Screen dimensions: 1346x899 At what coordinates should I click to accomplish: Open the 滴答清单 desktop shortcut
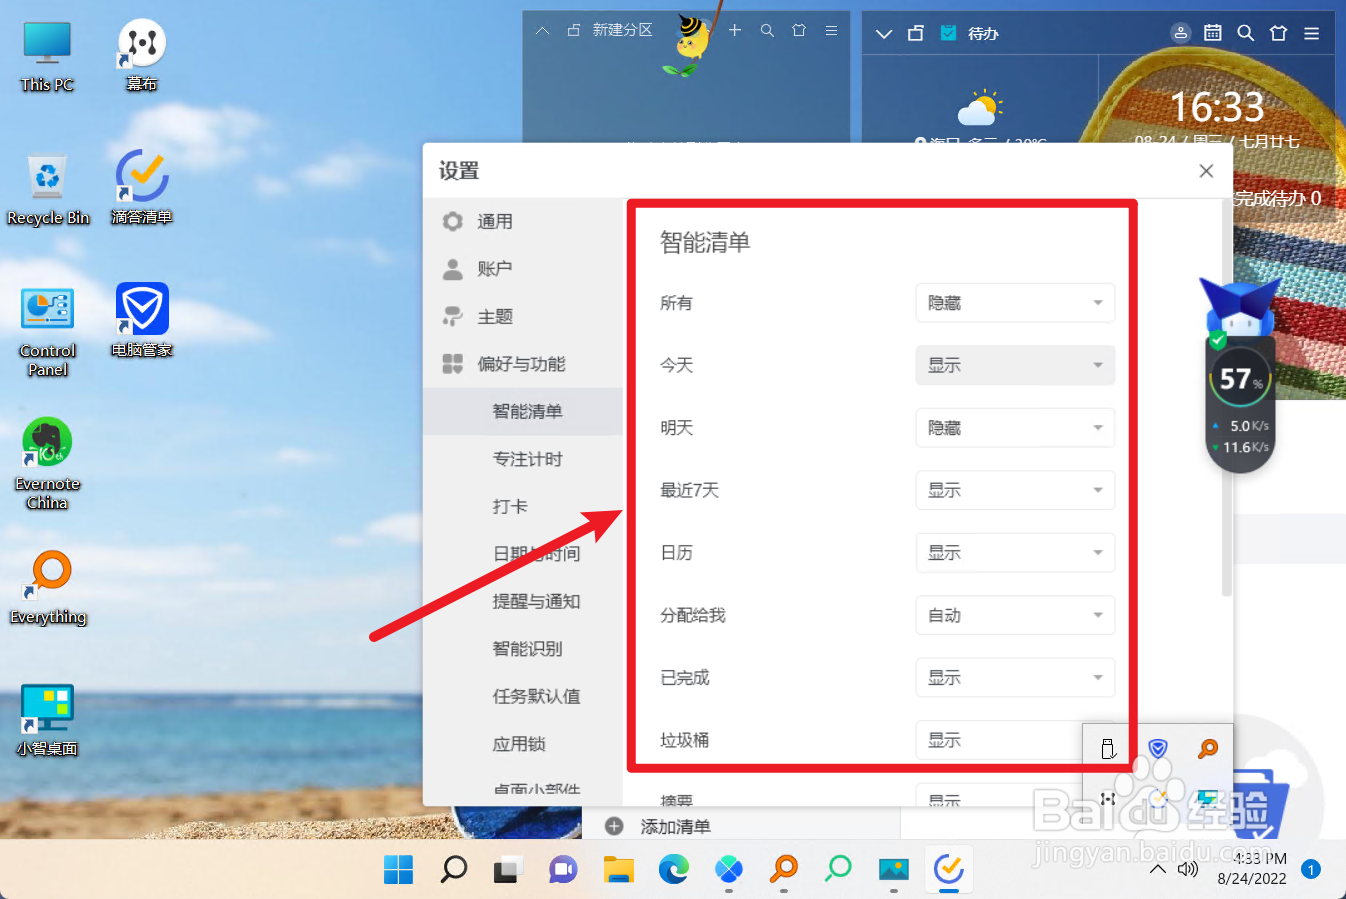141,187
